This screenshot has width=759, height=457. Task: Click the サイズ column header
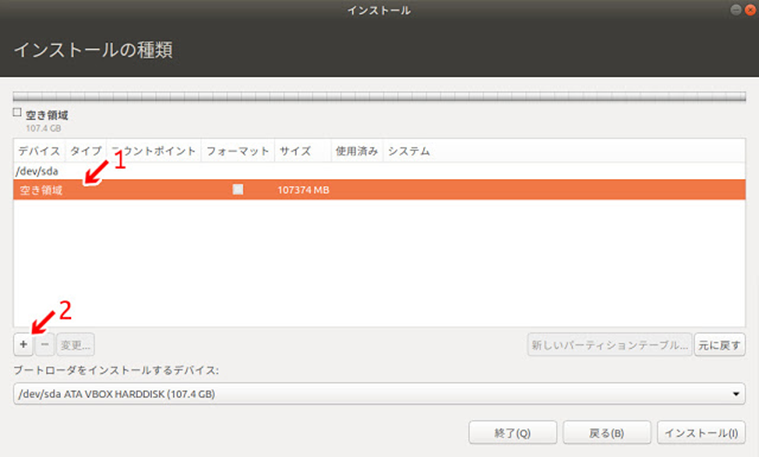[x=303, y=151]
